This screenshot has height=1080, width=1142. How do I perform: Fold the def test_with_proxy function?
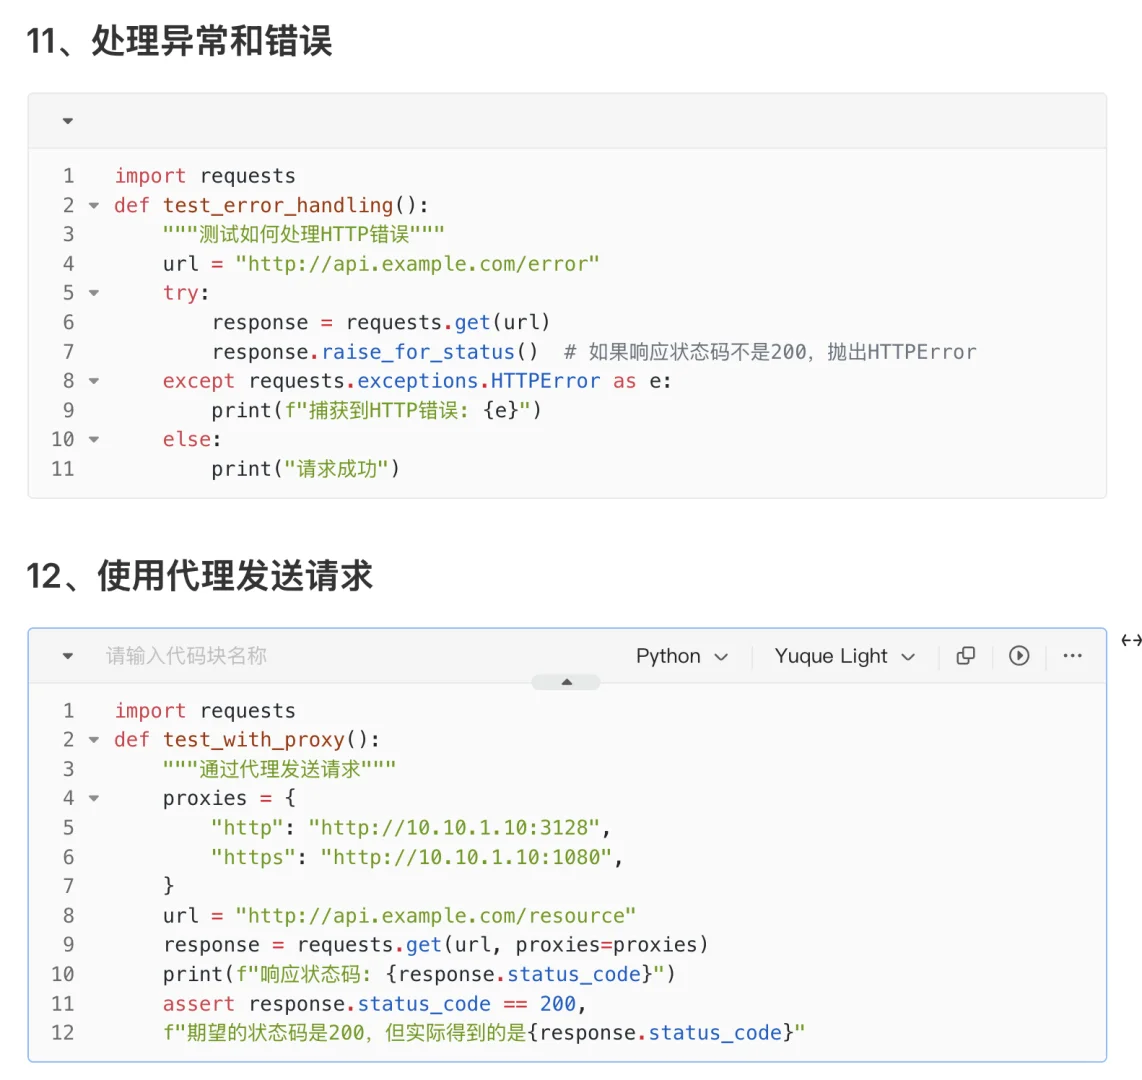click(94, 740)
